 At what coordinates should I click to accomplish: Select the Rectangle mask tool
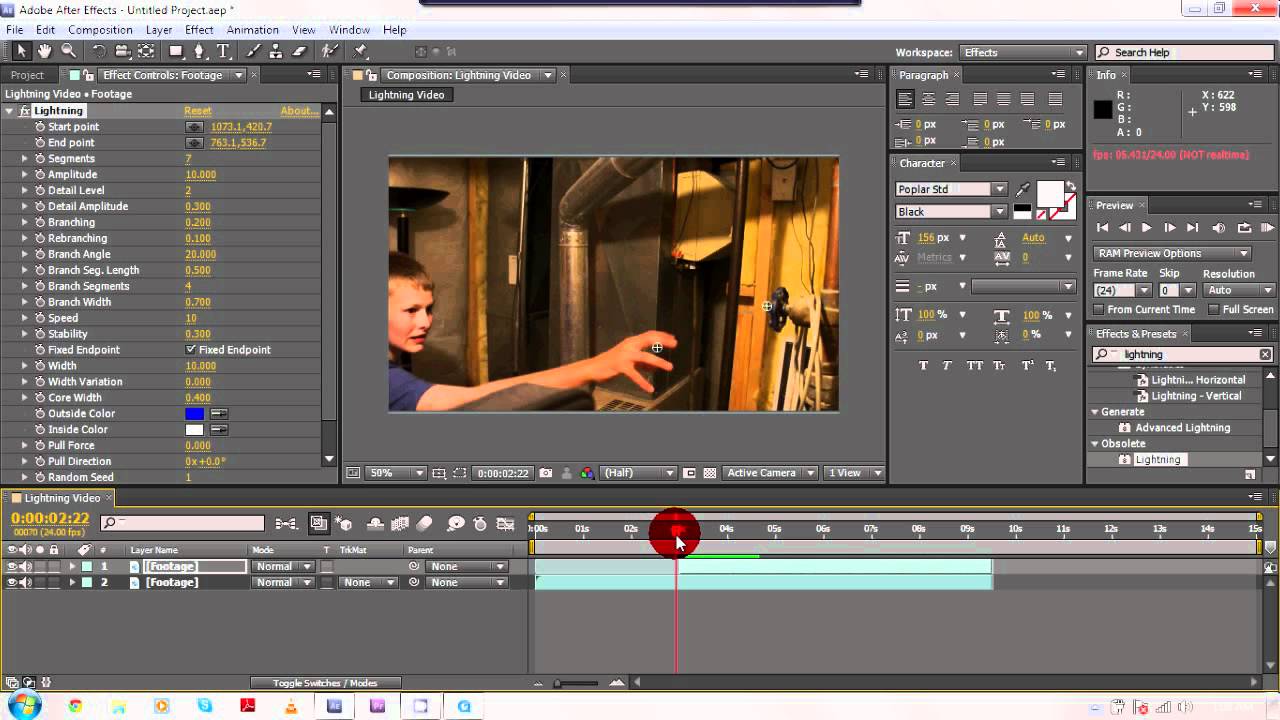[176, 51]
